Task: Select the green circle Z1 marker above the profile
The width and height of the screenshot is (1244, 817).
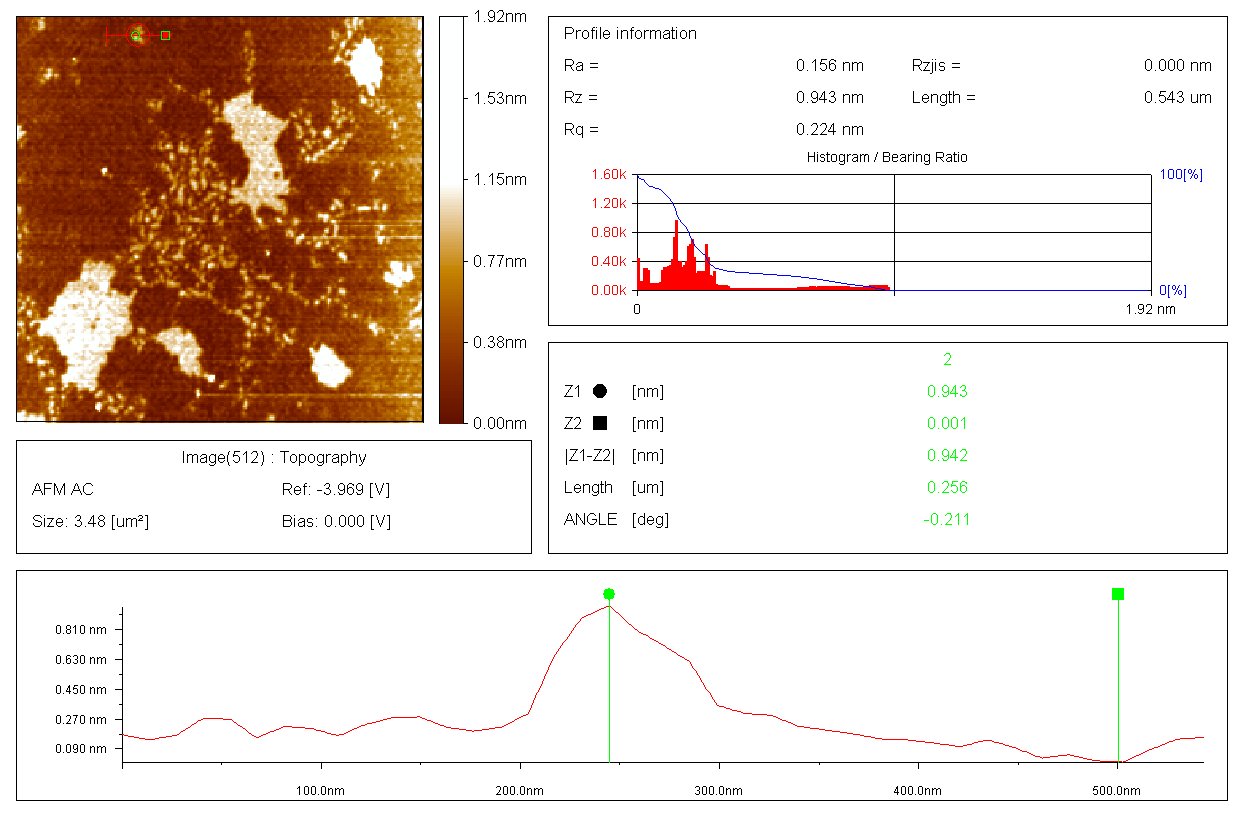Action: [609, 594]
